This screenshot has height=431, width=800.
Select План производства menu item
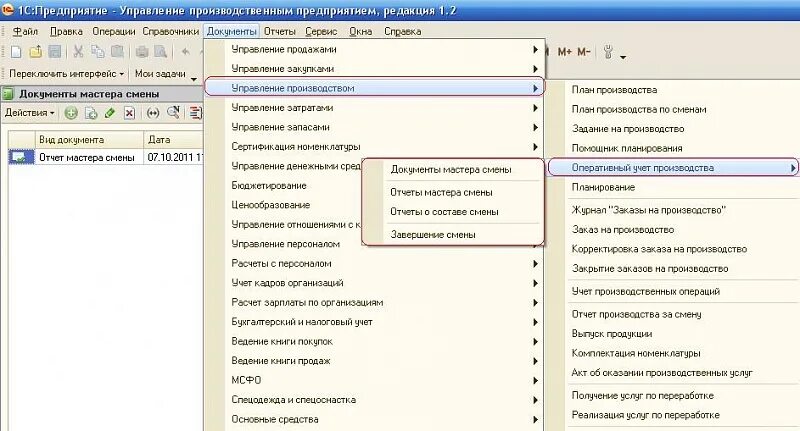click(x=614, y=90)
